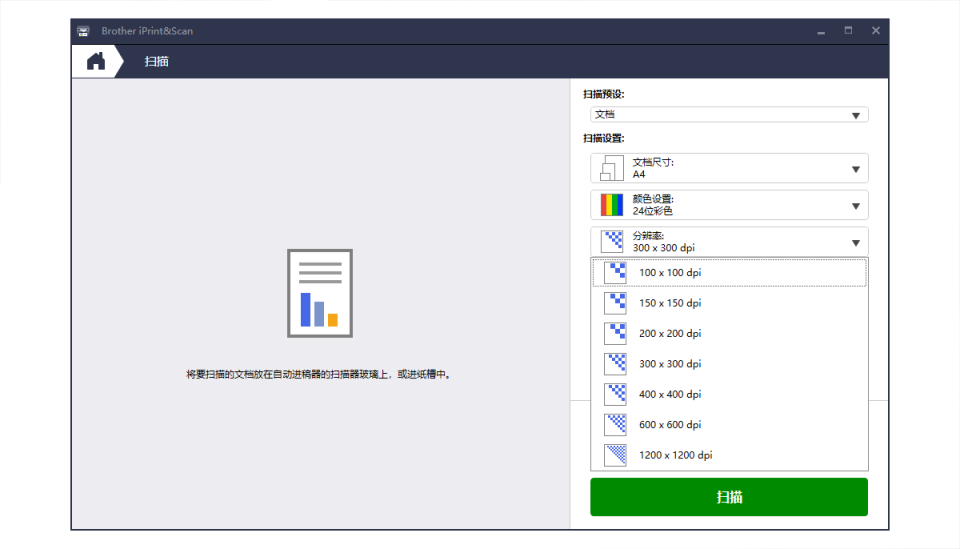Click the icon beside 200 x 200 dpi
The image size is (960, 549).
(x=615, y=334)
